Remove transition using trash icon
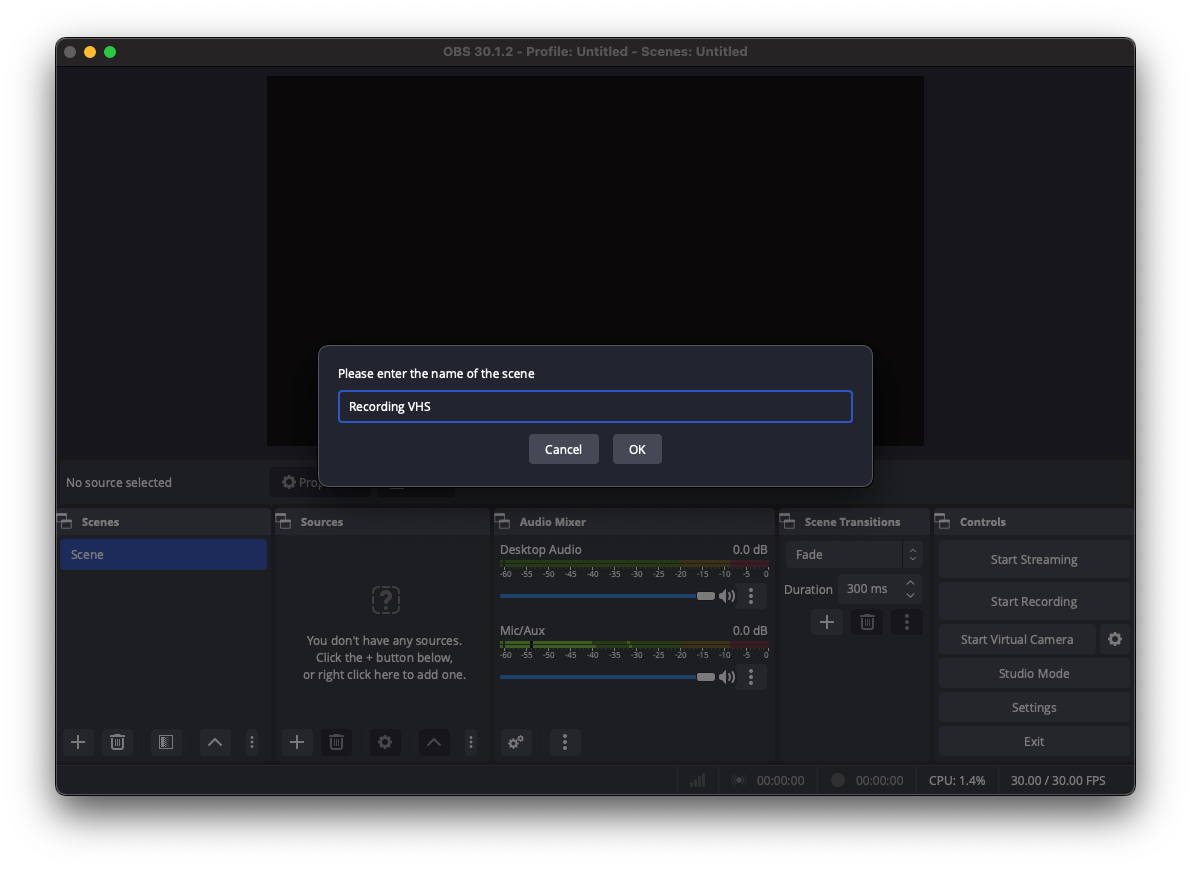The height and width of the screenshot is (869, 1191). (867, 622)
